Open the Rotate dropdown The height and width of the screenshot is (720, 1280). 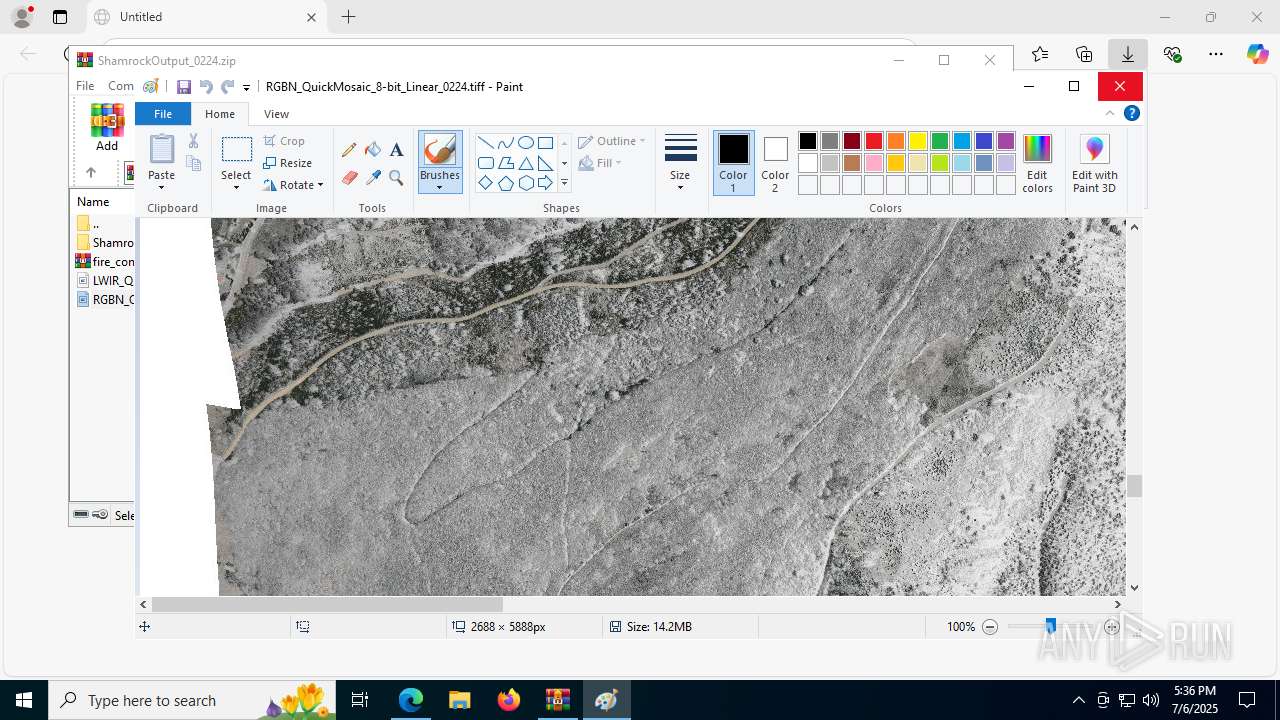293,185
